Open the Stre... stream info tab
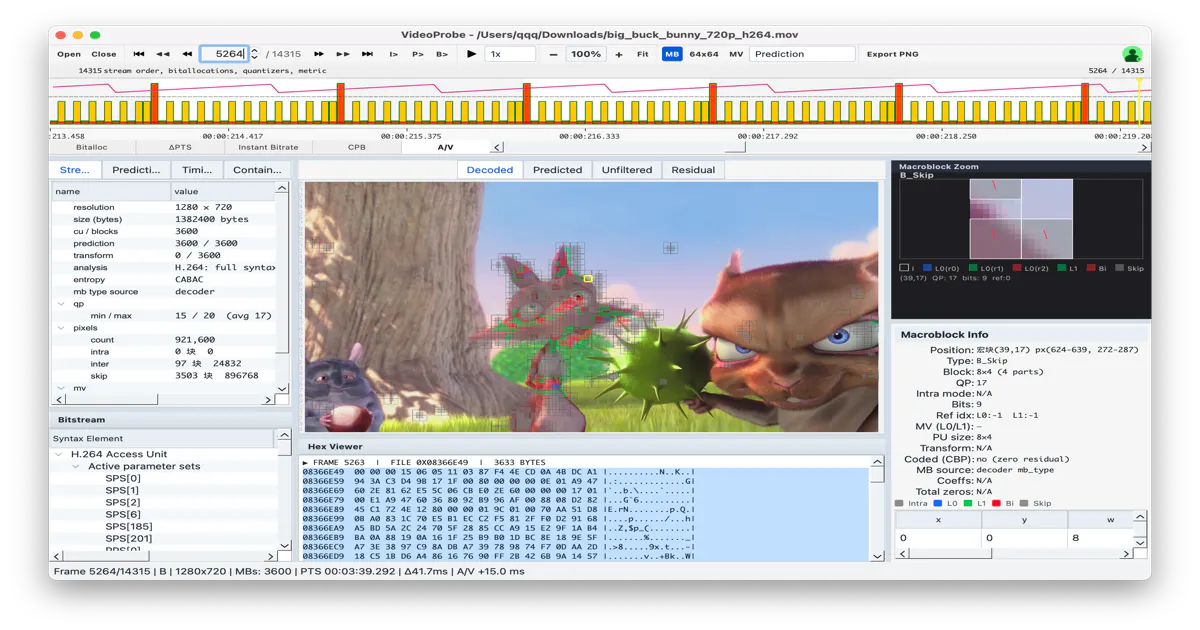 coord(75,170)
